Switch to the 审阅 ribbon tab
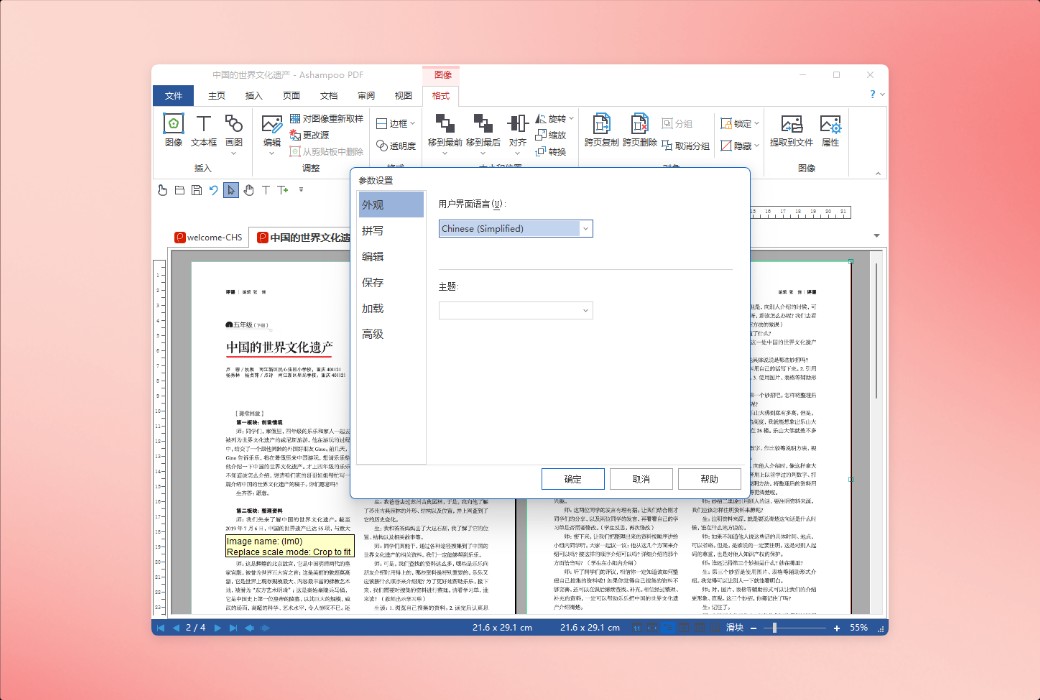The height and width of the screenshot is (700, 1040). [364, 96]
